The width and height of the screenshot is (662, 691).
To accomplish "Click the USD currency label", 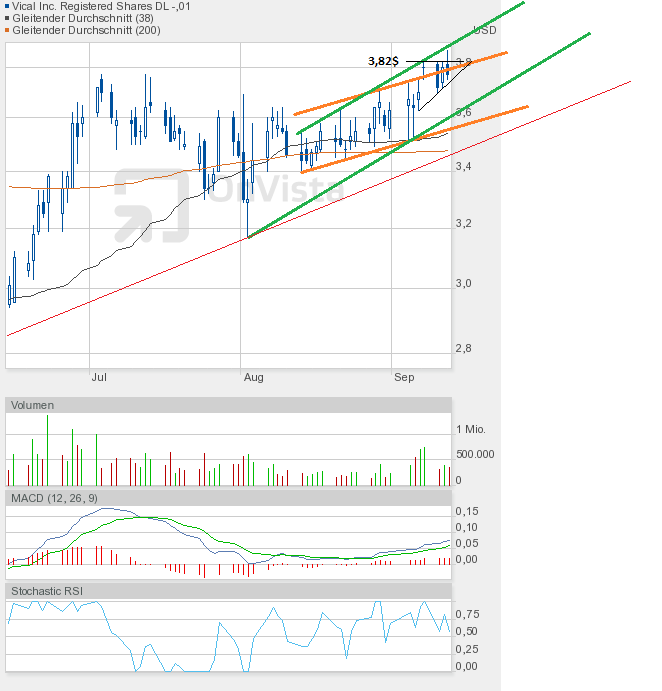I will [x=485, y=30].
